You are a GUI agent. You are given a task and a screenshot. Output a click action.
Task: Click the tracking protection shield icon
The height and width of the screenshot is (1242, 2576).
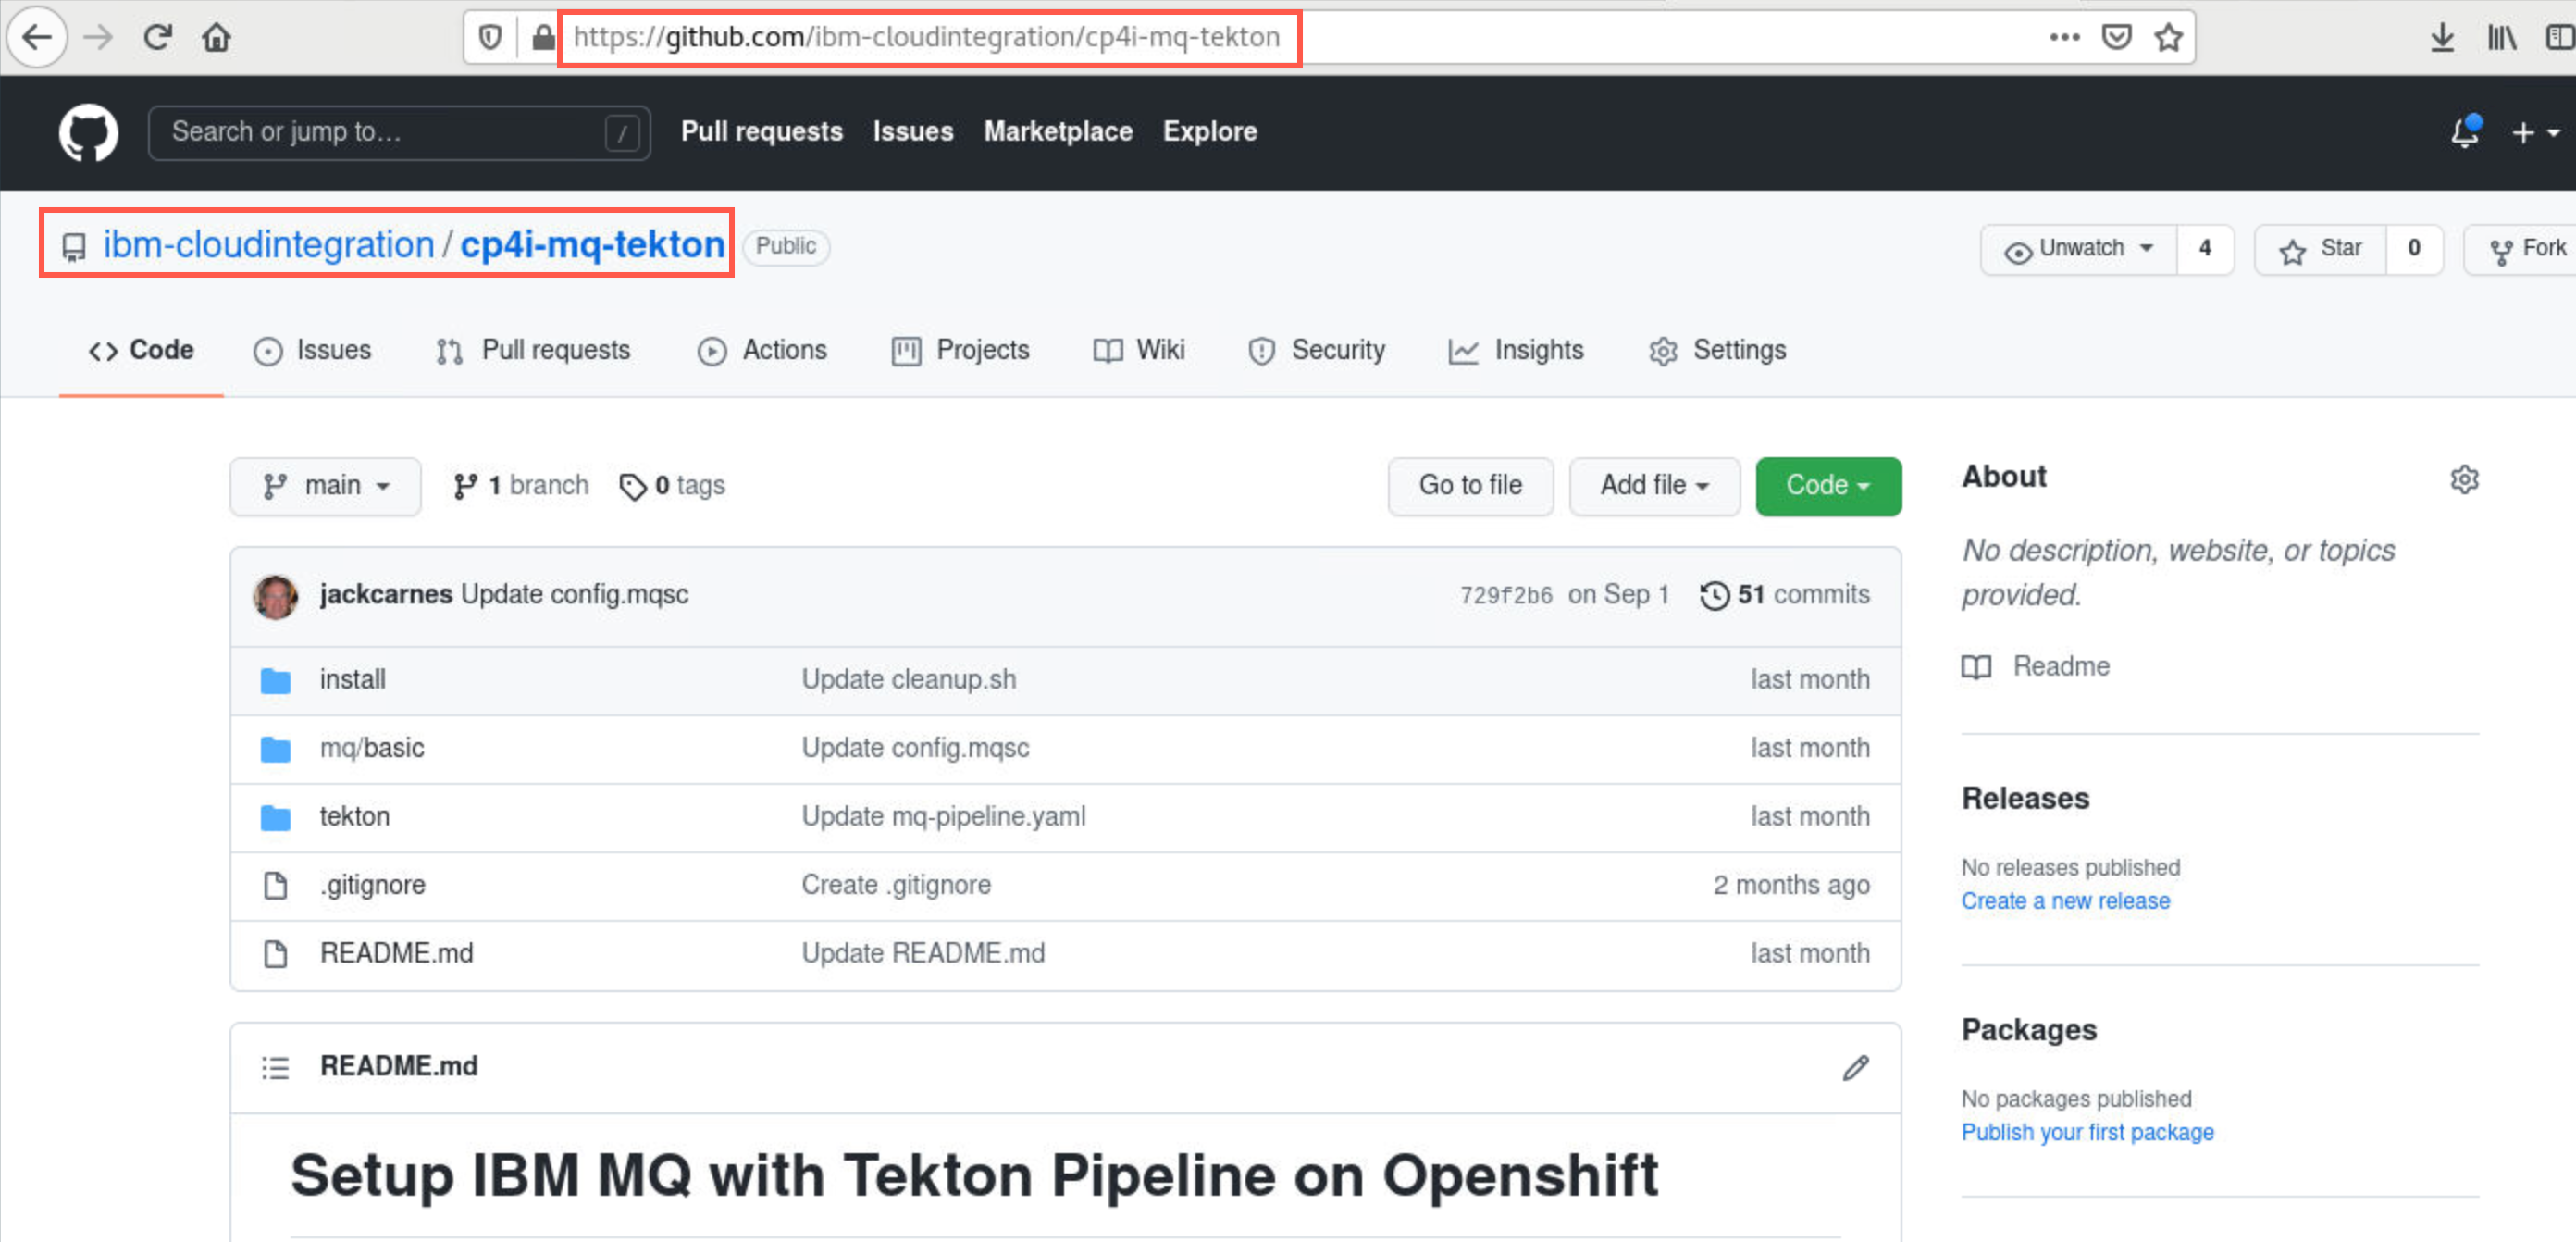[x=490, y=37]
